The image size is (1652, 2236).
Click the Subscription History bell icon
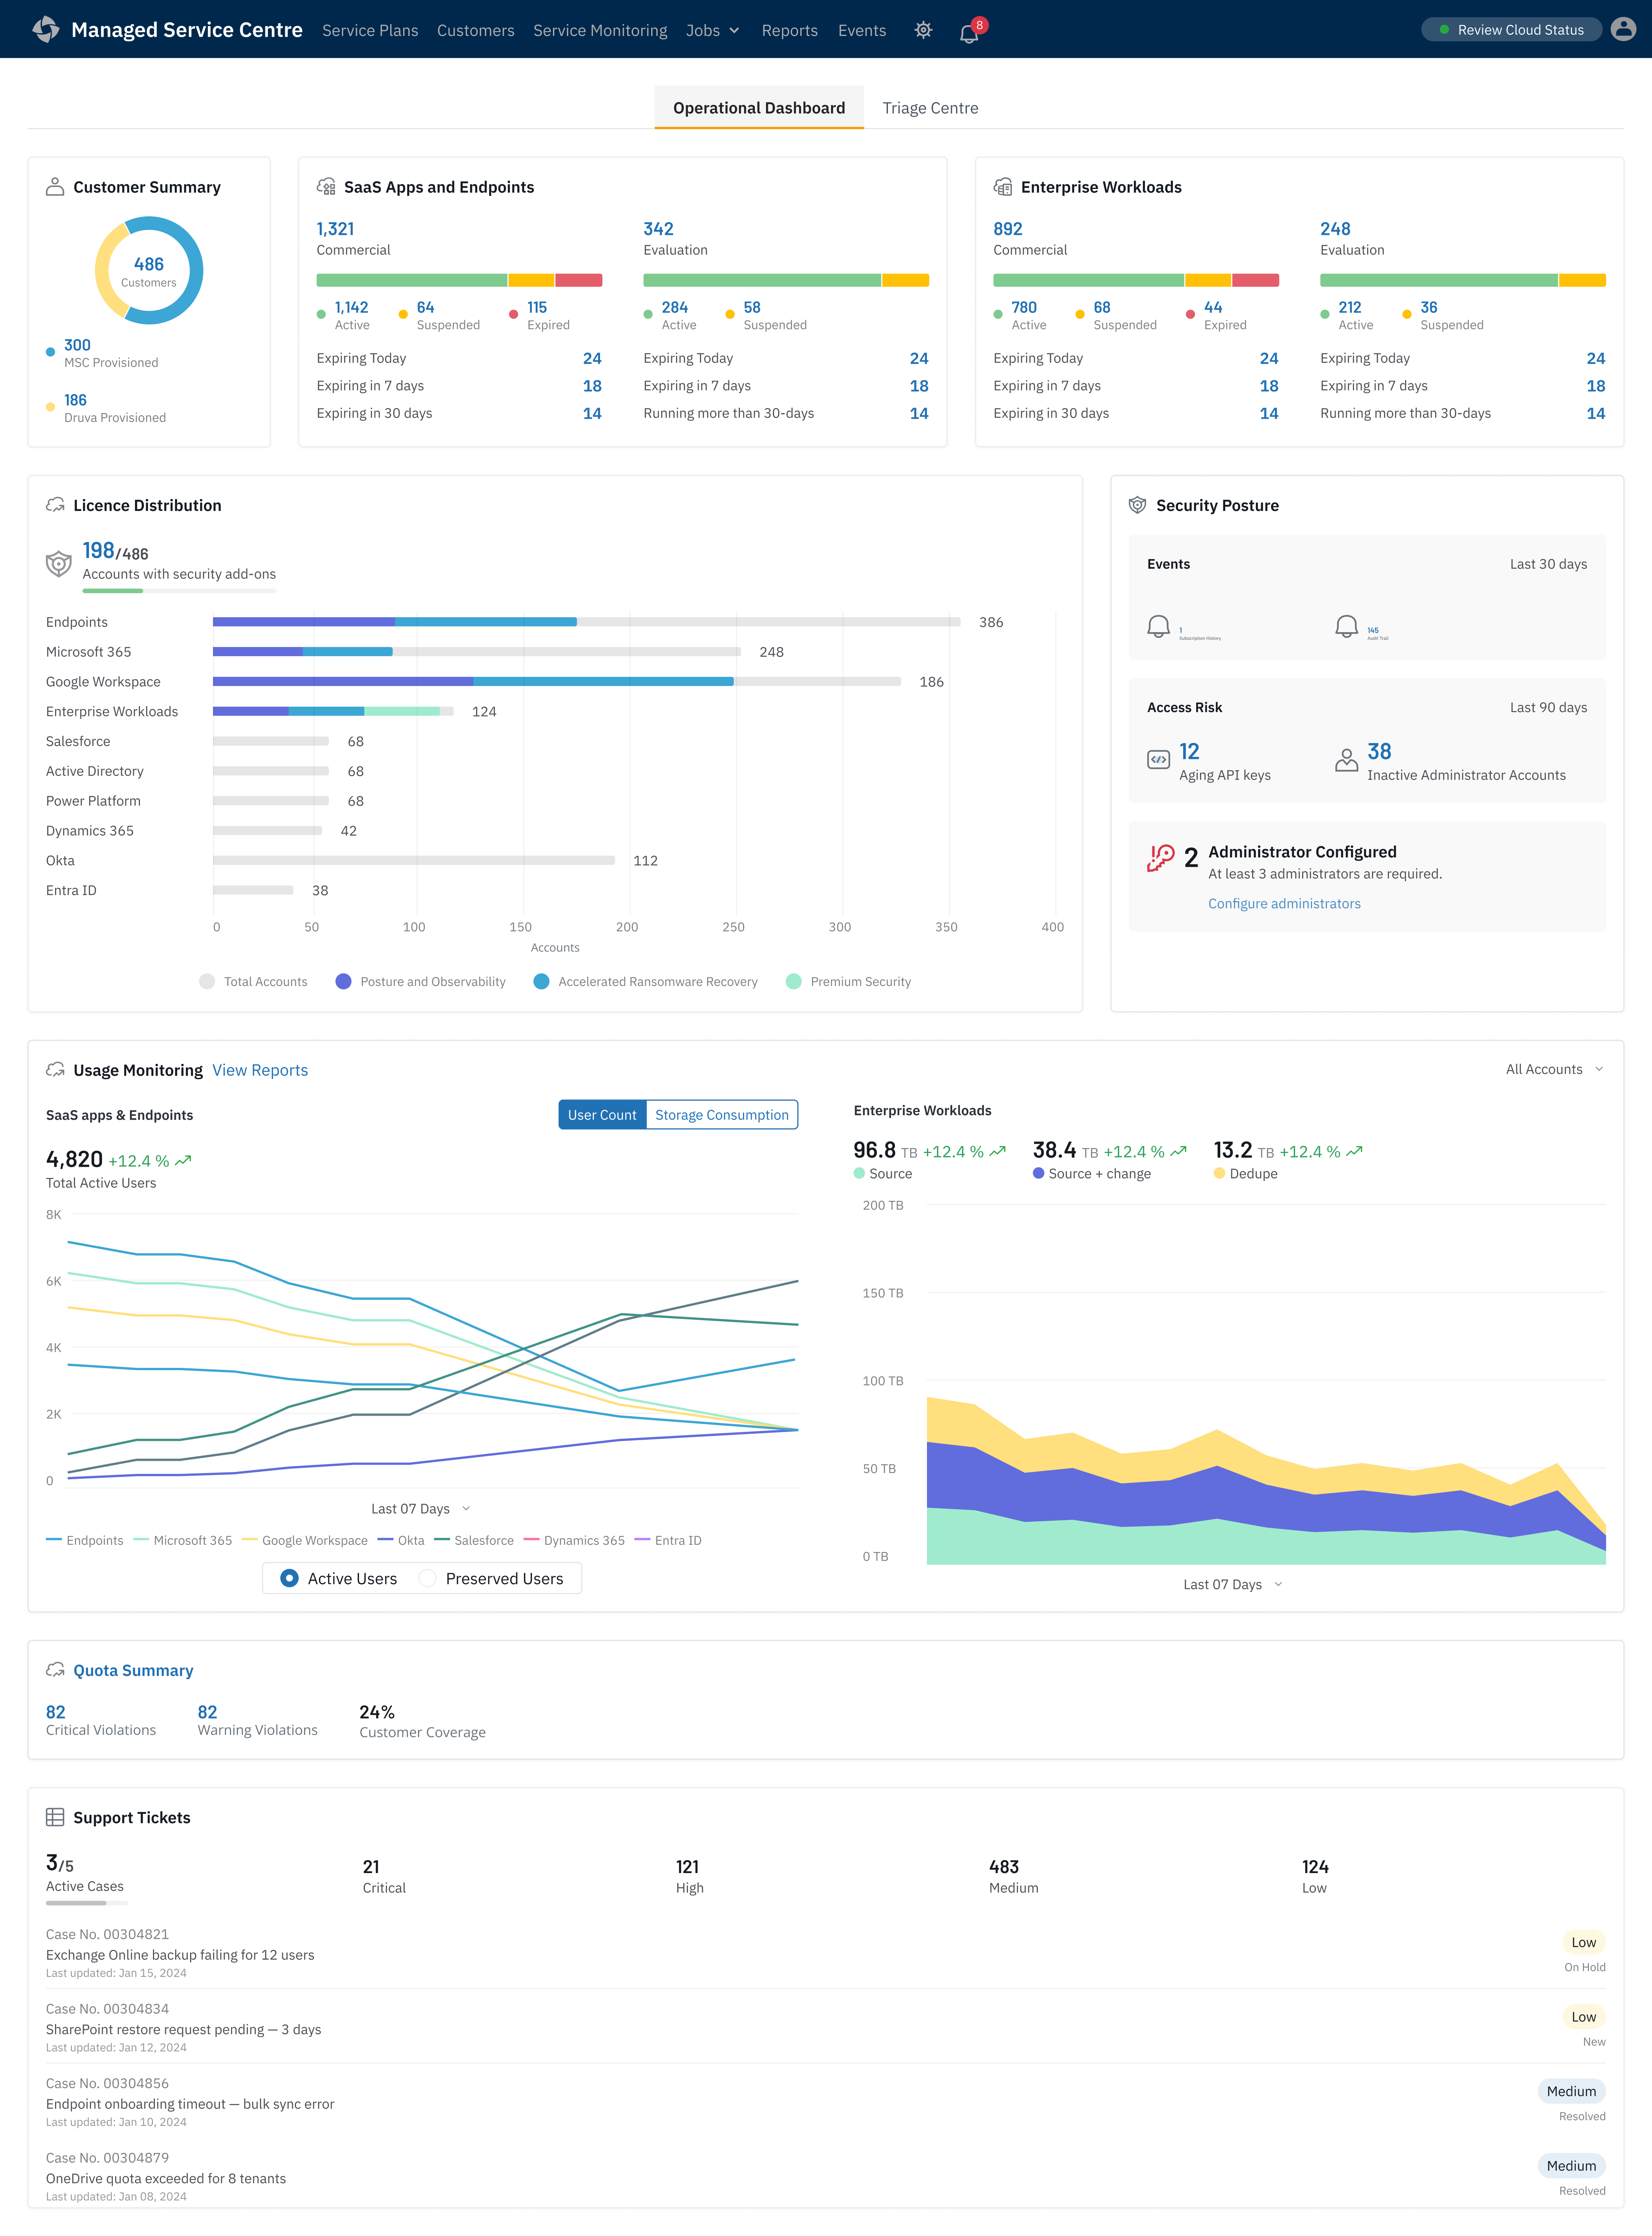[x=1158, y=627]
